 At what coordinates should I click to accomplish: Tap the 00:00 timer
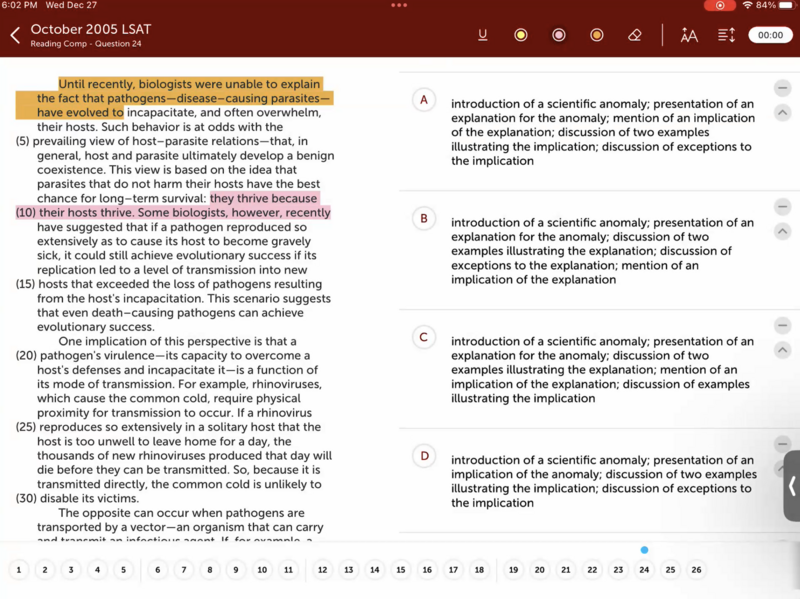[x=770, y=35]
